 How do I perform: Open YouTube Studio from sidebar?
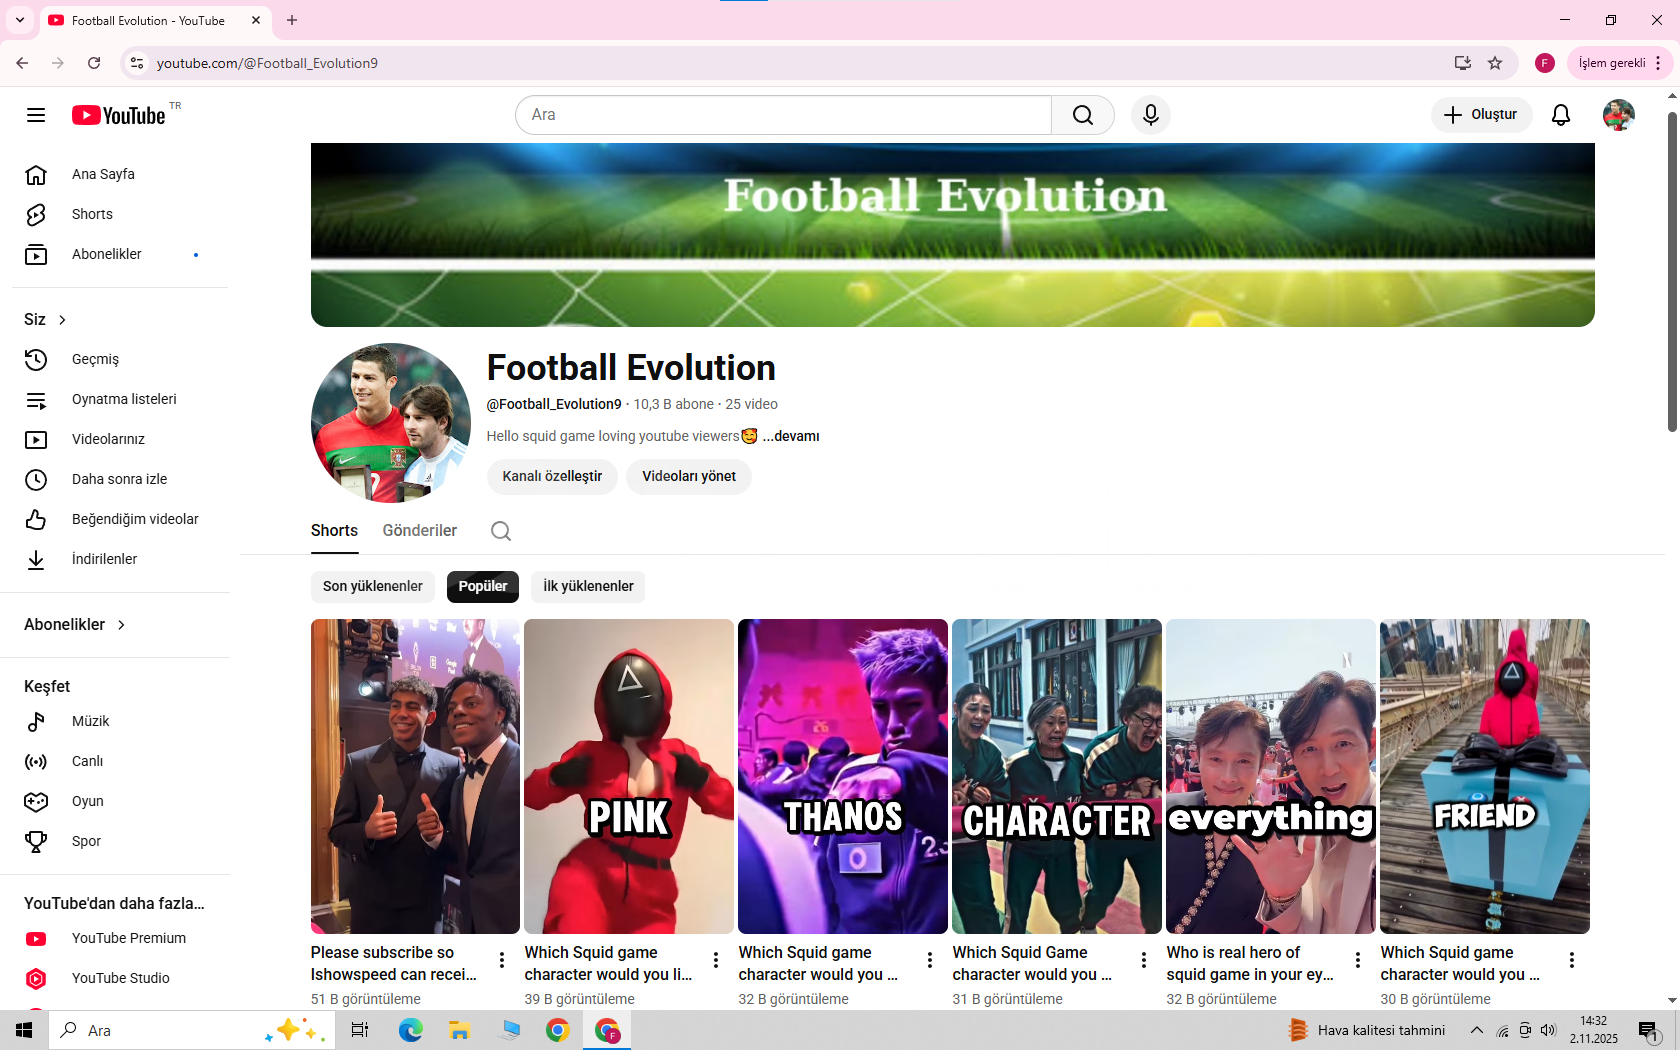pyautogui.click(x=120, y=978)
